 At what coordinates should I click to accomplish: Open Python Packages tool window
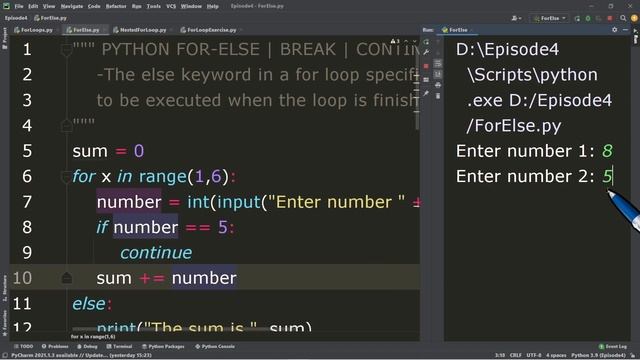coord(163,346)
